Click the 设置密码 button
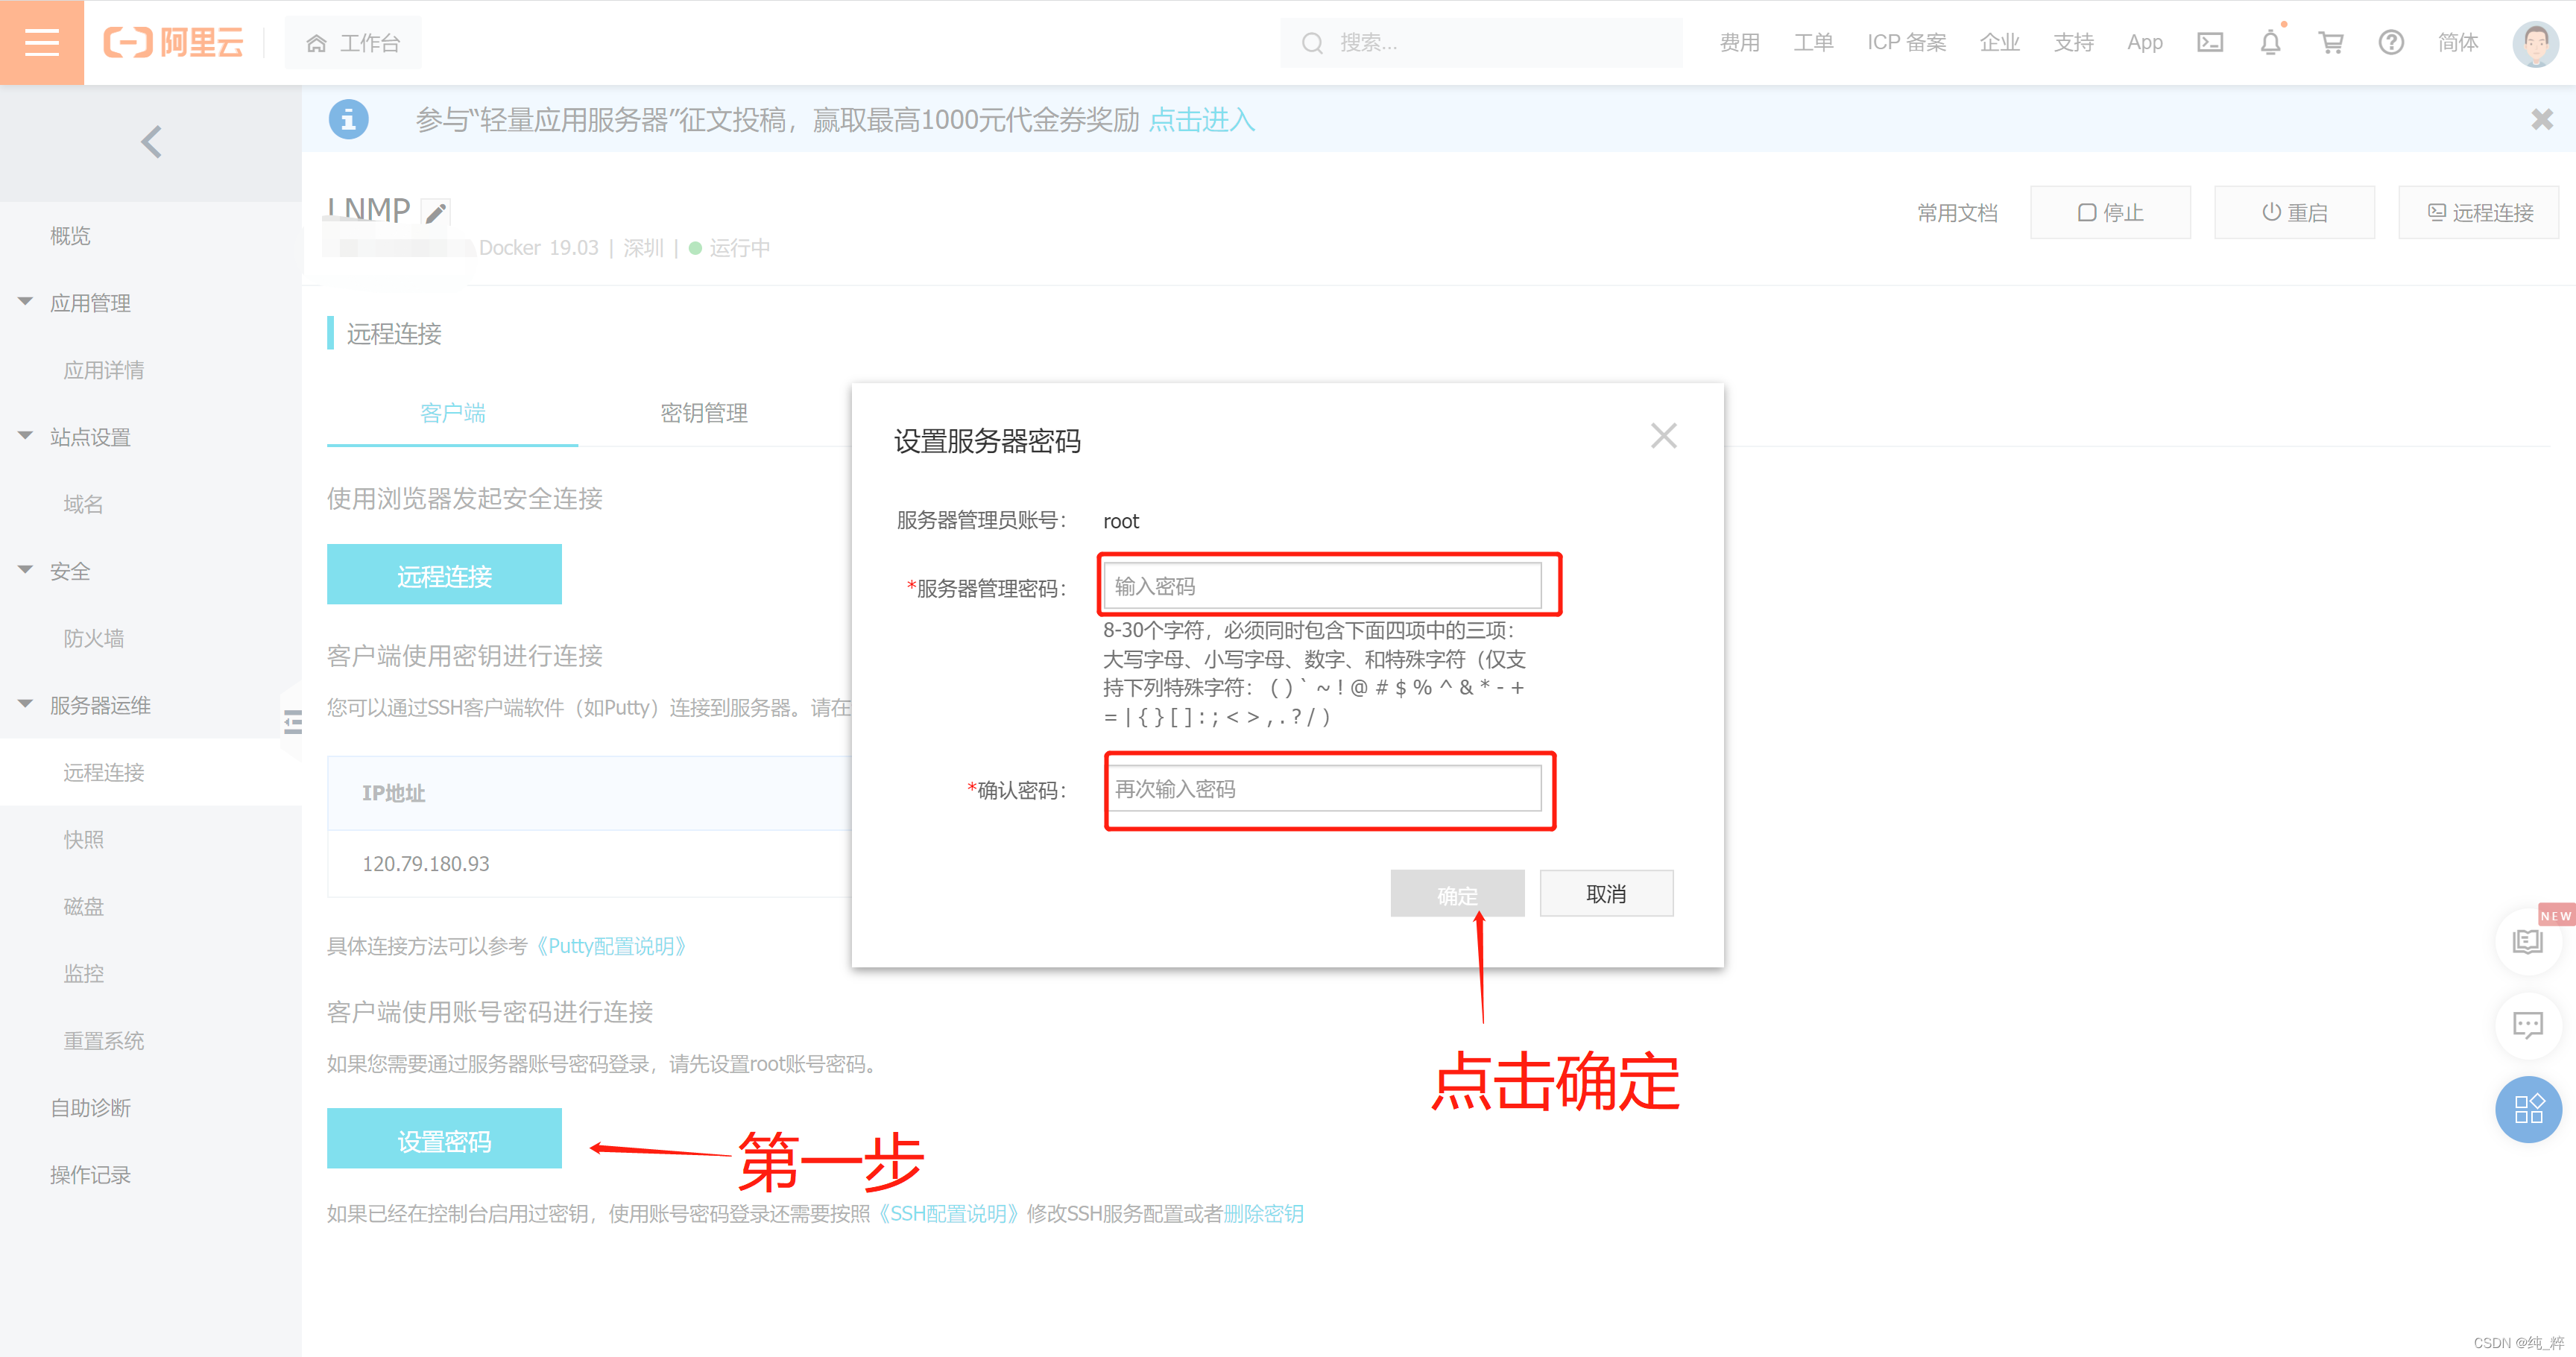The height and width of the screenshot is (1357, 2576). [444, 1139]
